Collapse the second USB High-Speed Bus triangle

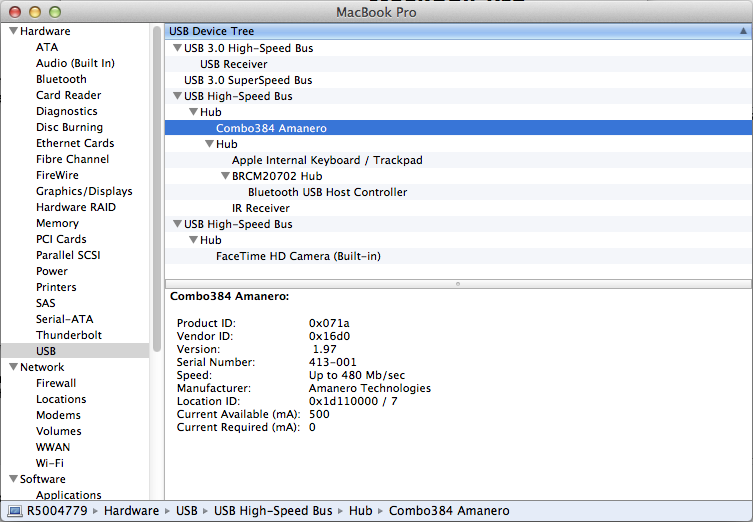coord(177,224)
